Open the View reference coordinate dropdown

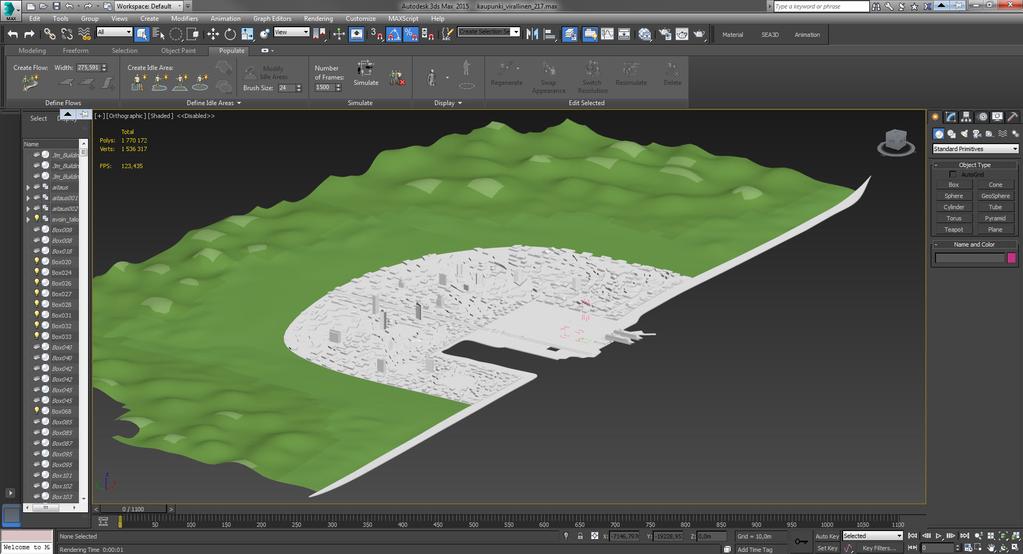[x=291, y=31]
